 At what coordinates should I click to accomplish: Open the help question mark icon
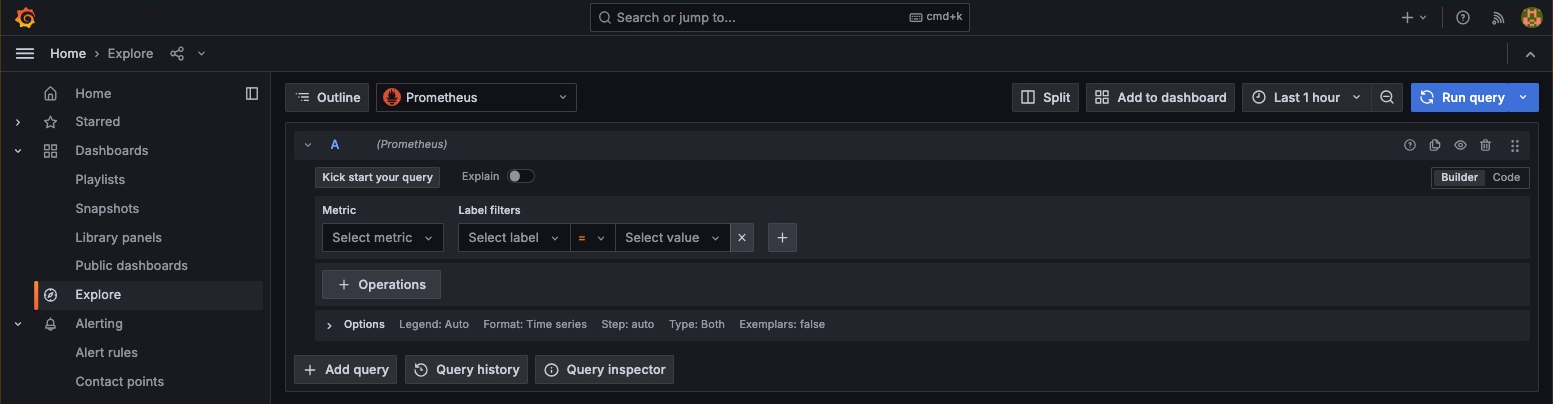(x=1463, y=18)
